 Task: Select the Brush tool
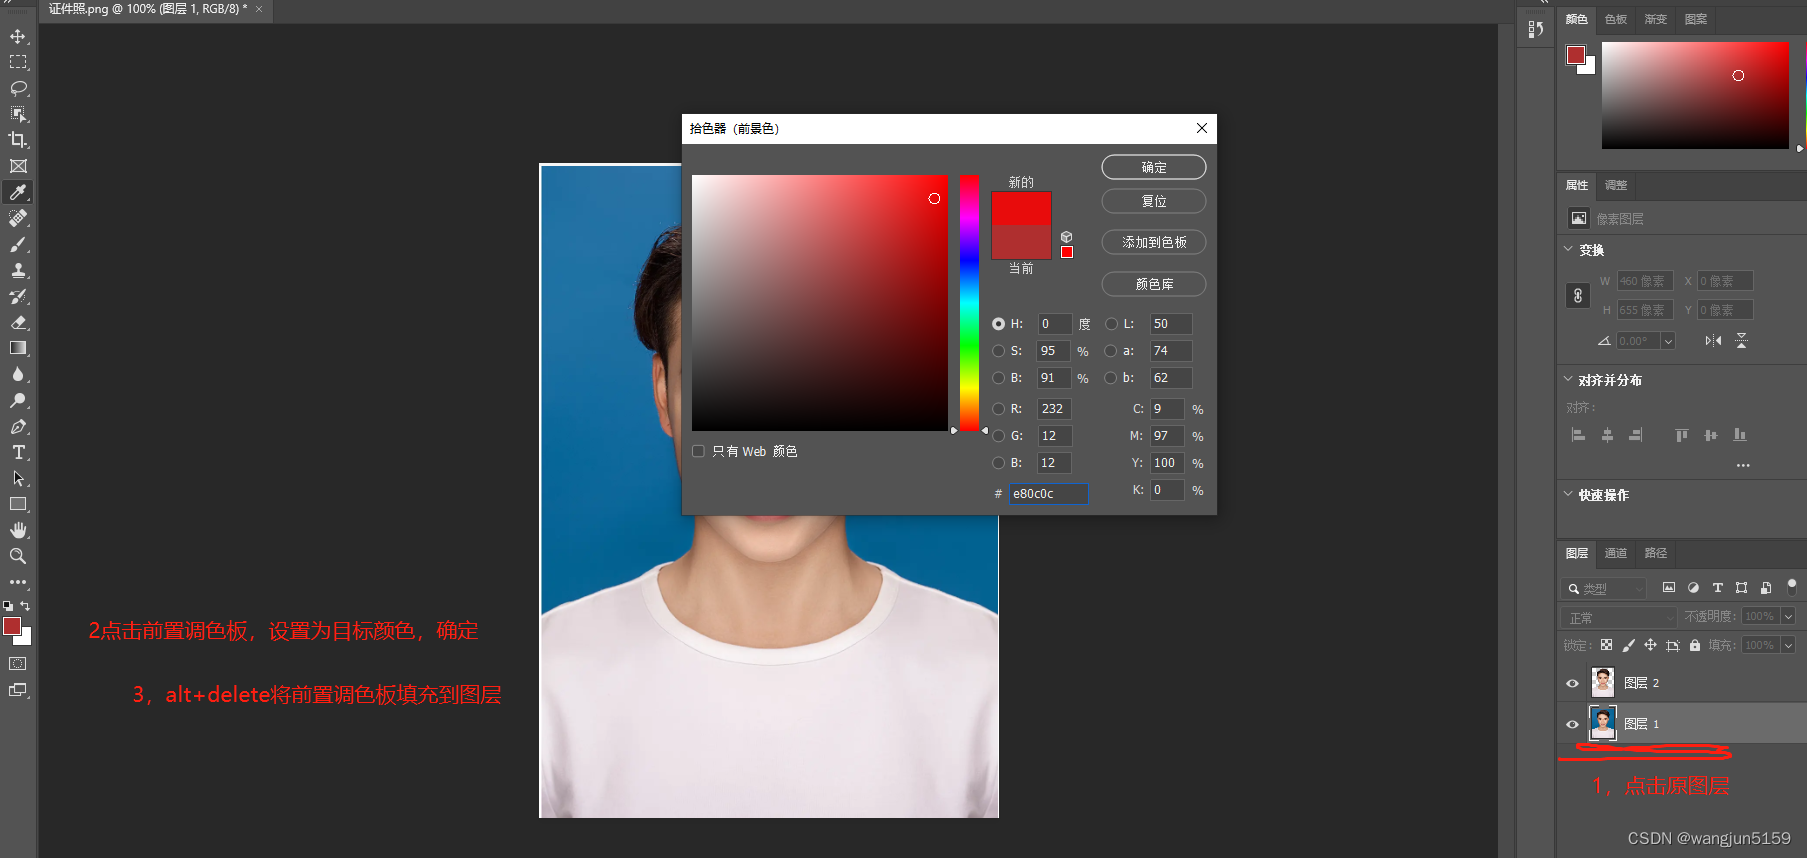point(18,244)
